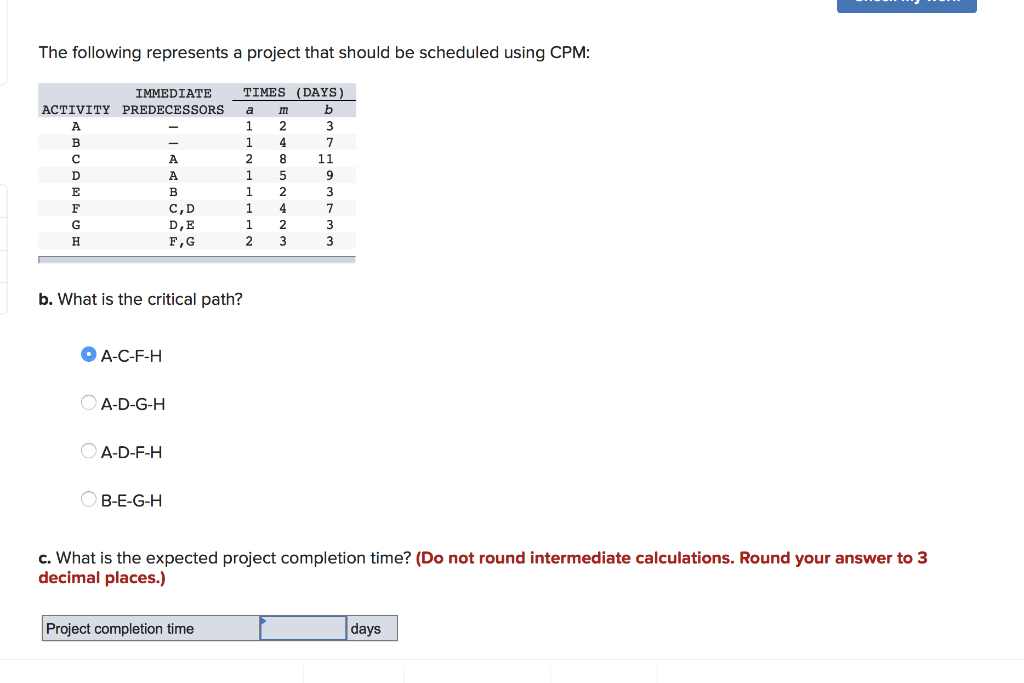Click the Check my work button
Image resolution: width=1024 pixels, height=683 pixels.
(906, 5)
